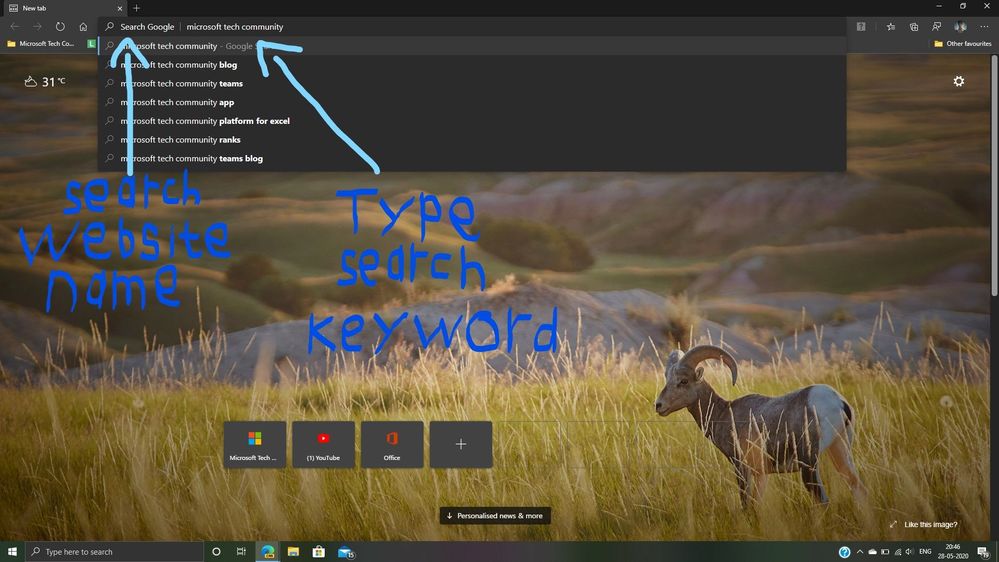The image size is (999, 562).
Task: Click the address bar text 'microsoft tech community'
Action: click(x=234, y=27)
